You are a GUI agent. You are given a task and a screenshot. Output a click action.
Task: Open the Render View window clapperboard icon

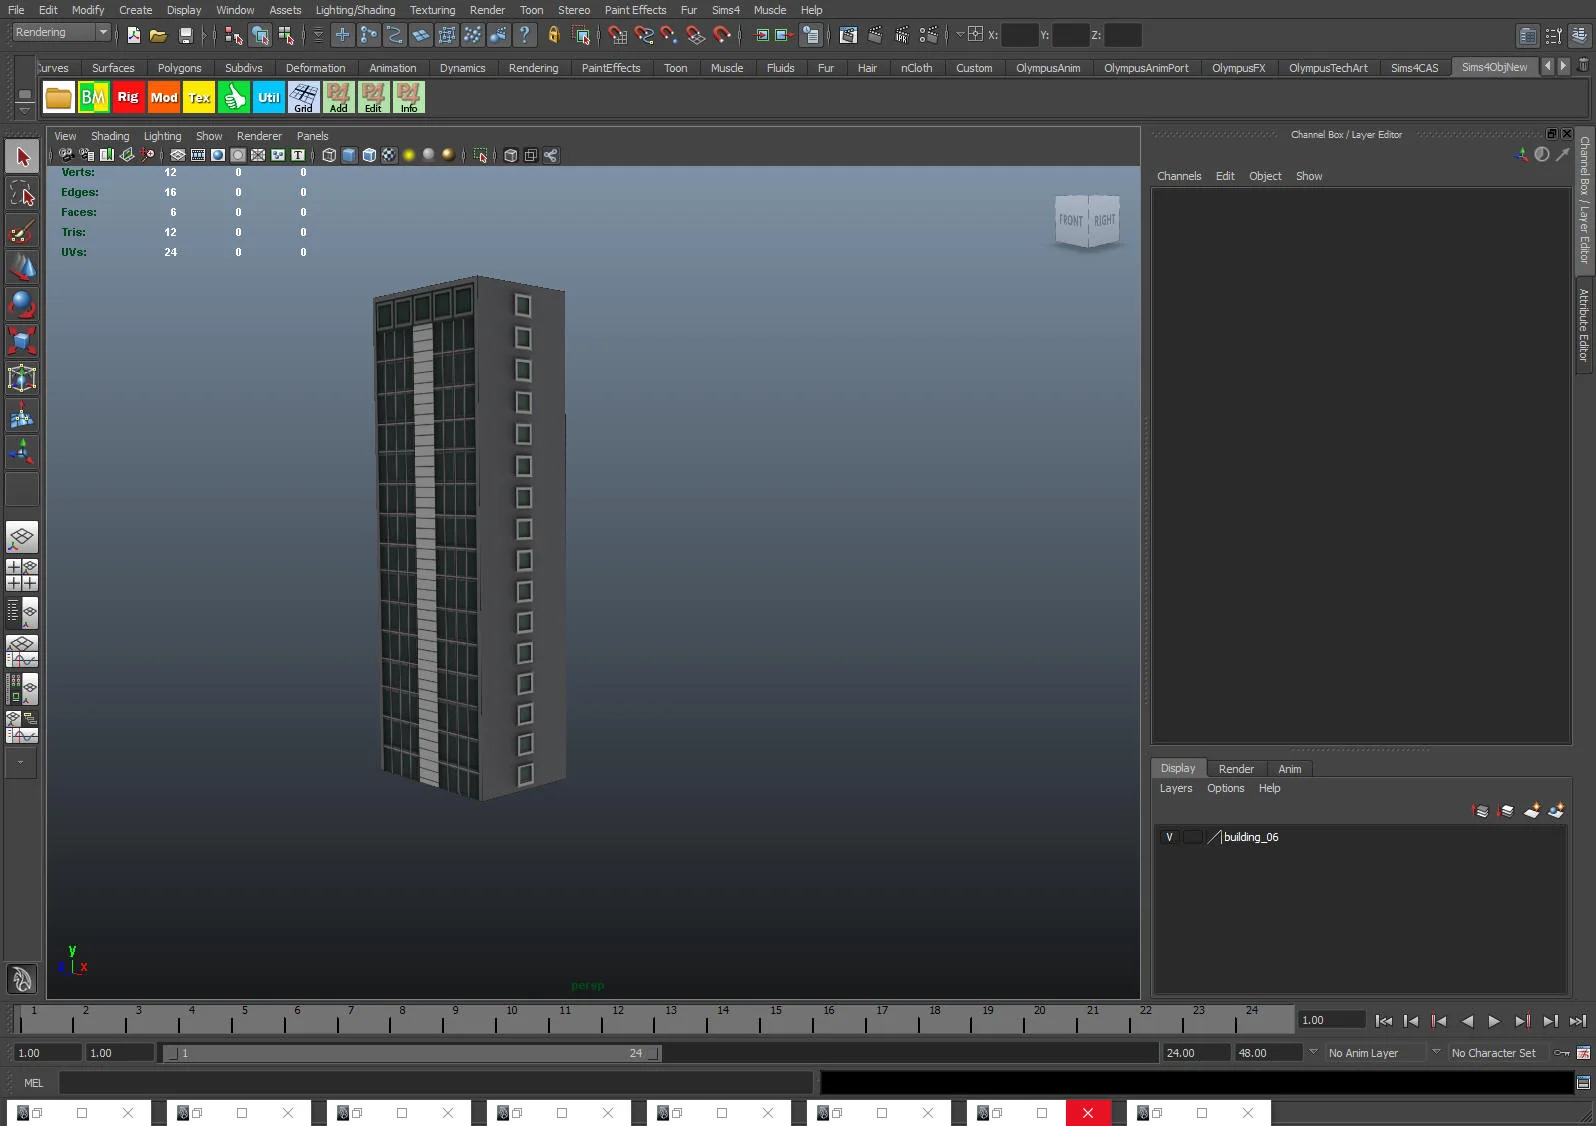(848, 35)
